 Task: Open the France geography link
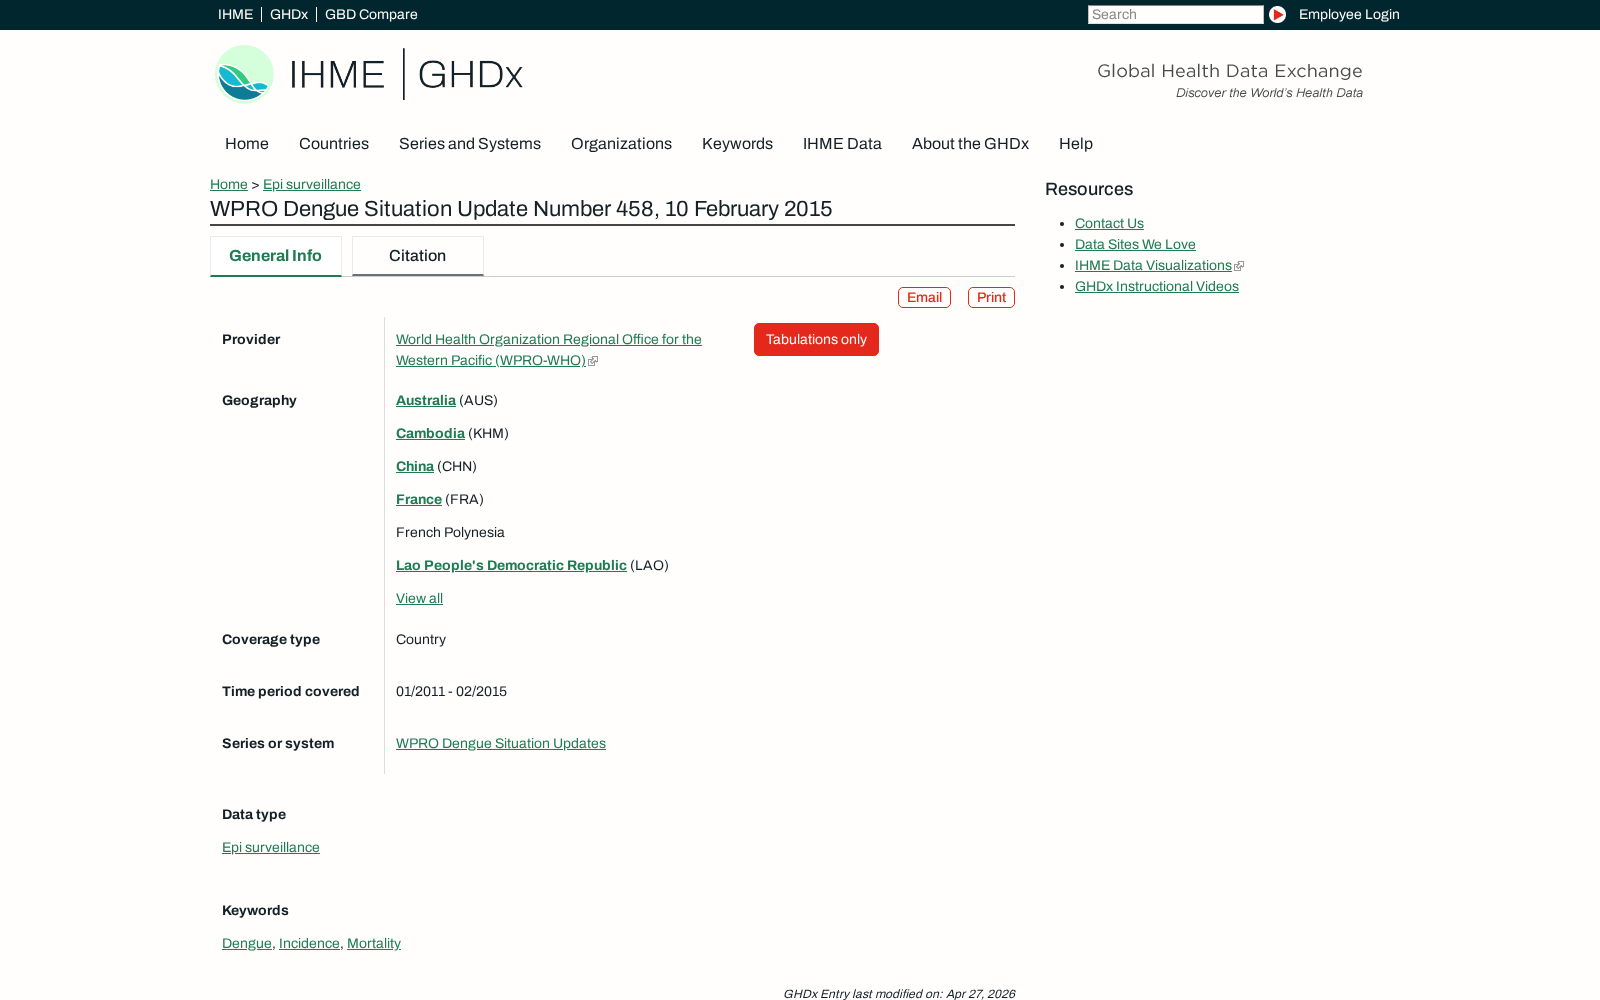point(419,499)
